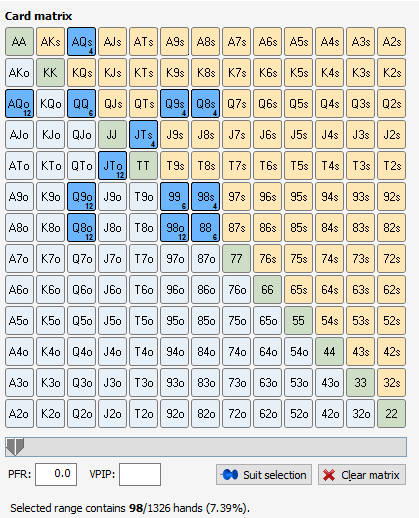Select the 76s hand cell
Viewport: 419px width, 518px height.
coord(267,259)
